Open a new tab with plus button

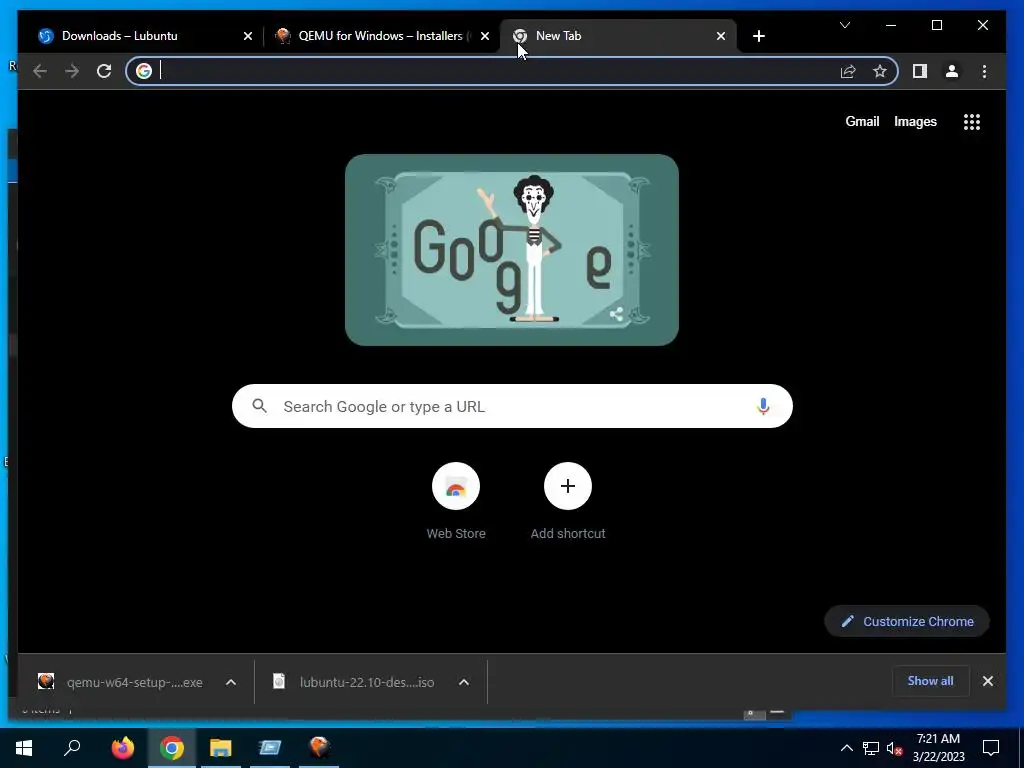[758, 36]
